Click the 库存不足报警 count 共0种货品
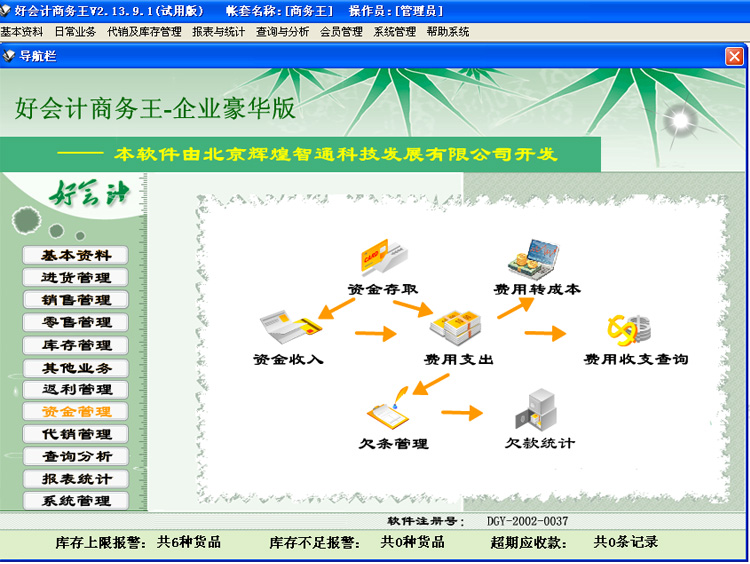750x564 pixels. click(x=412, y=542)
